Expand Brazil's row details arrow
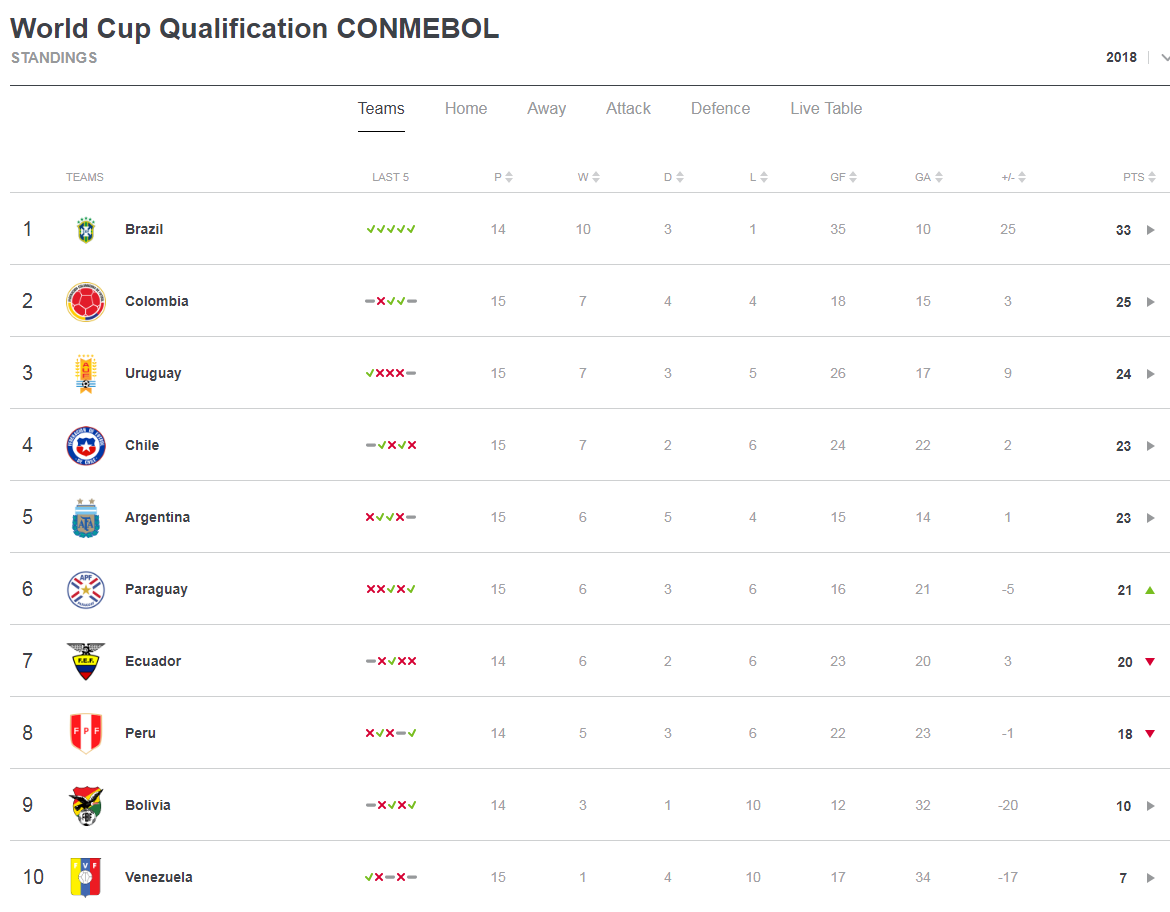Image resolution: width=1170 pixels, height=912 pixels. (1150, 230)
